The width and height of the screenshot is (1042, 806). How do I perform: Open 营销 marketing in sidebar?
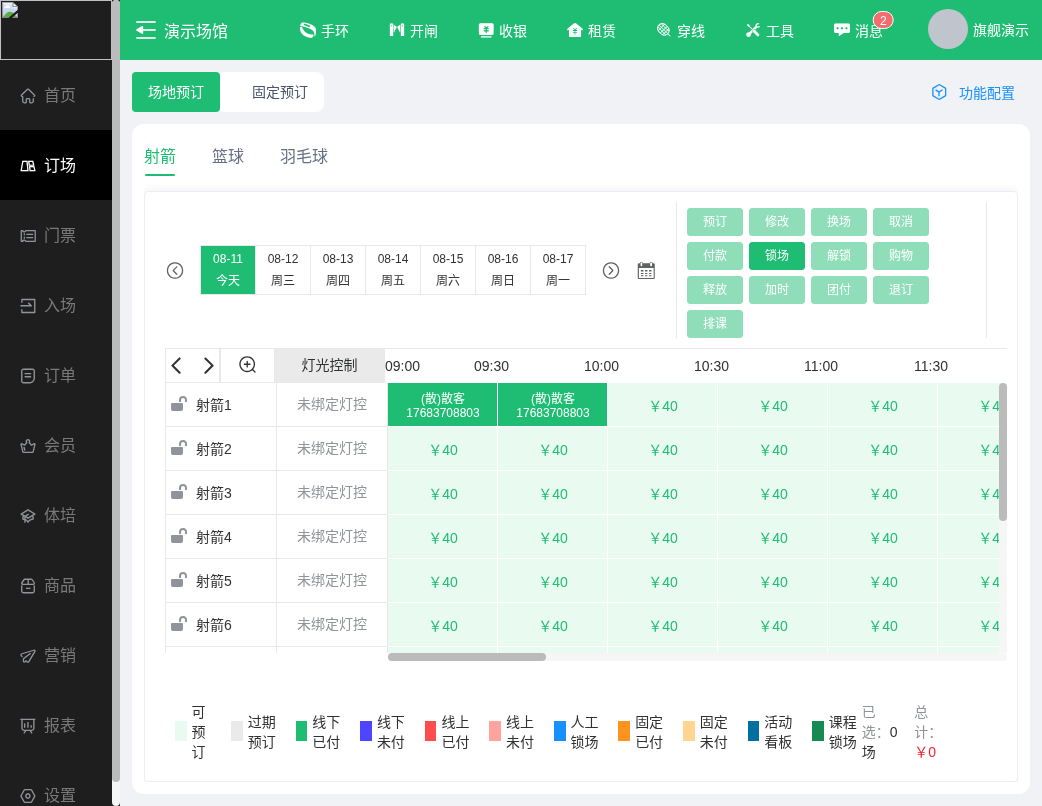click(56, 656)
